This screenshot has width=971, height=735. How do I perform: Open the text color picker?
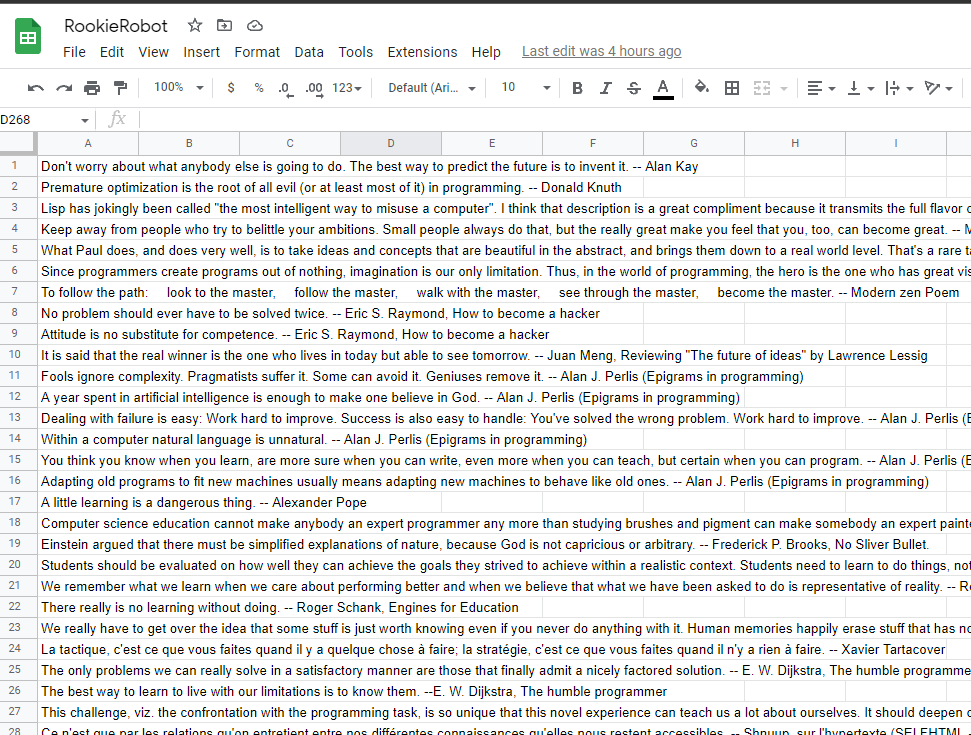tap(663, 89)
